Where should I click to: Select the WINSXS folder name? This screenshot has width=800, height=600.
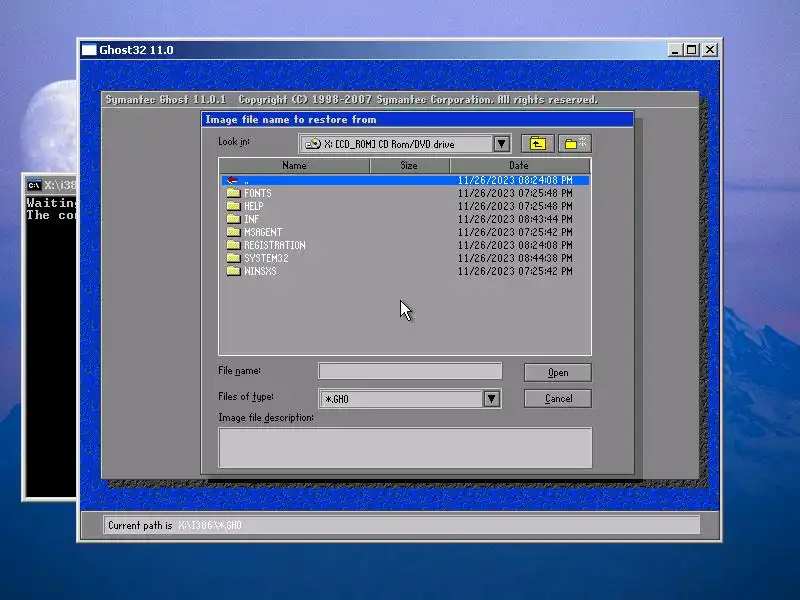pos(260,271)
